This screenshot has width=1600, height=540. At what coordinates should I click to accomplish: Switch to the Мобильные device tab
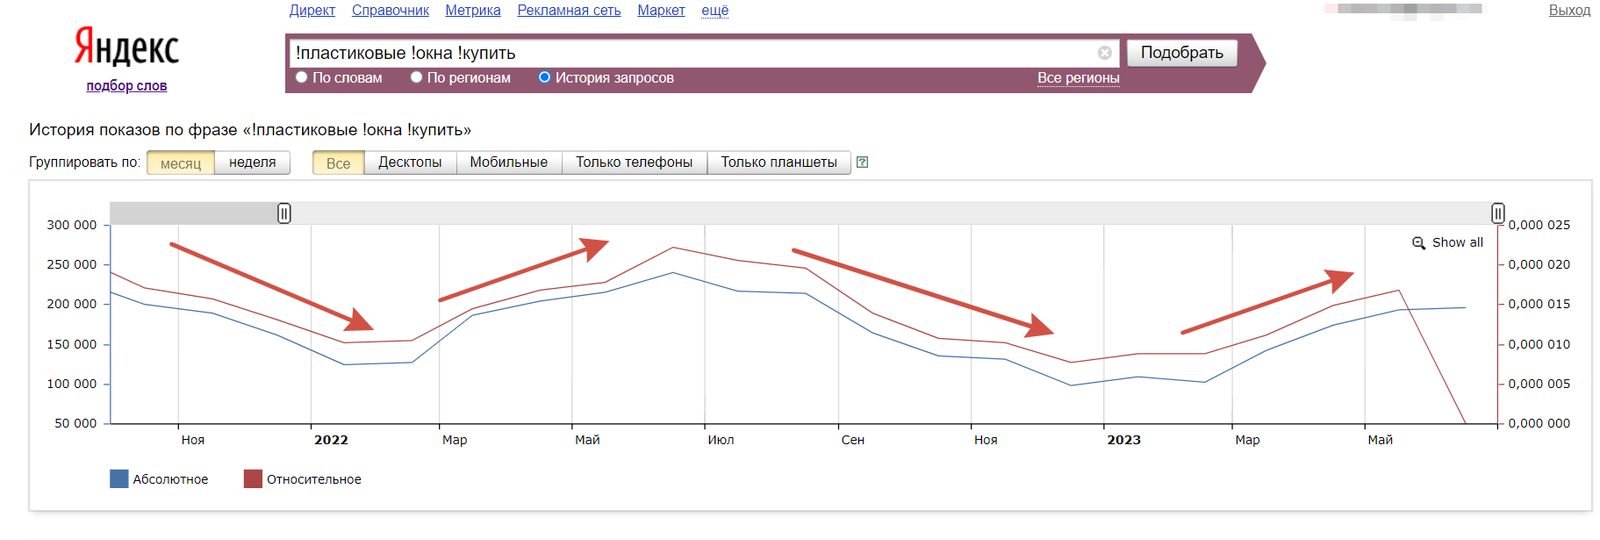coord(508,162)
